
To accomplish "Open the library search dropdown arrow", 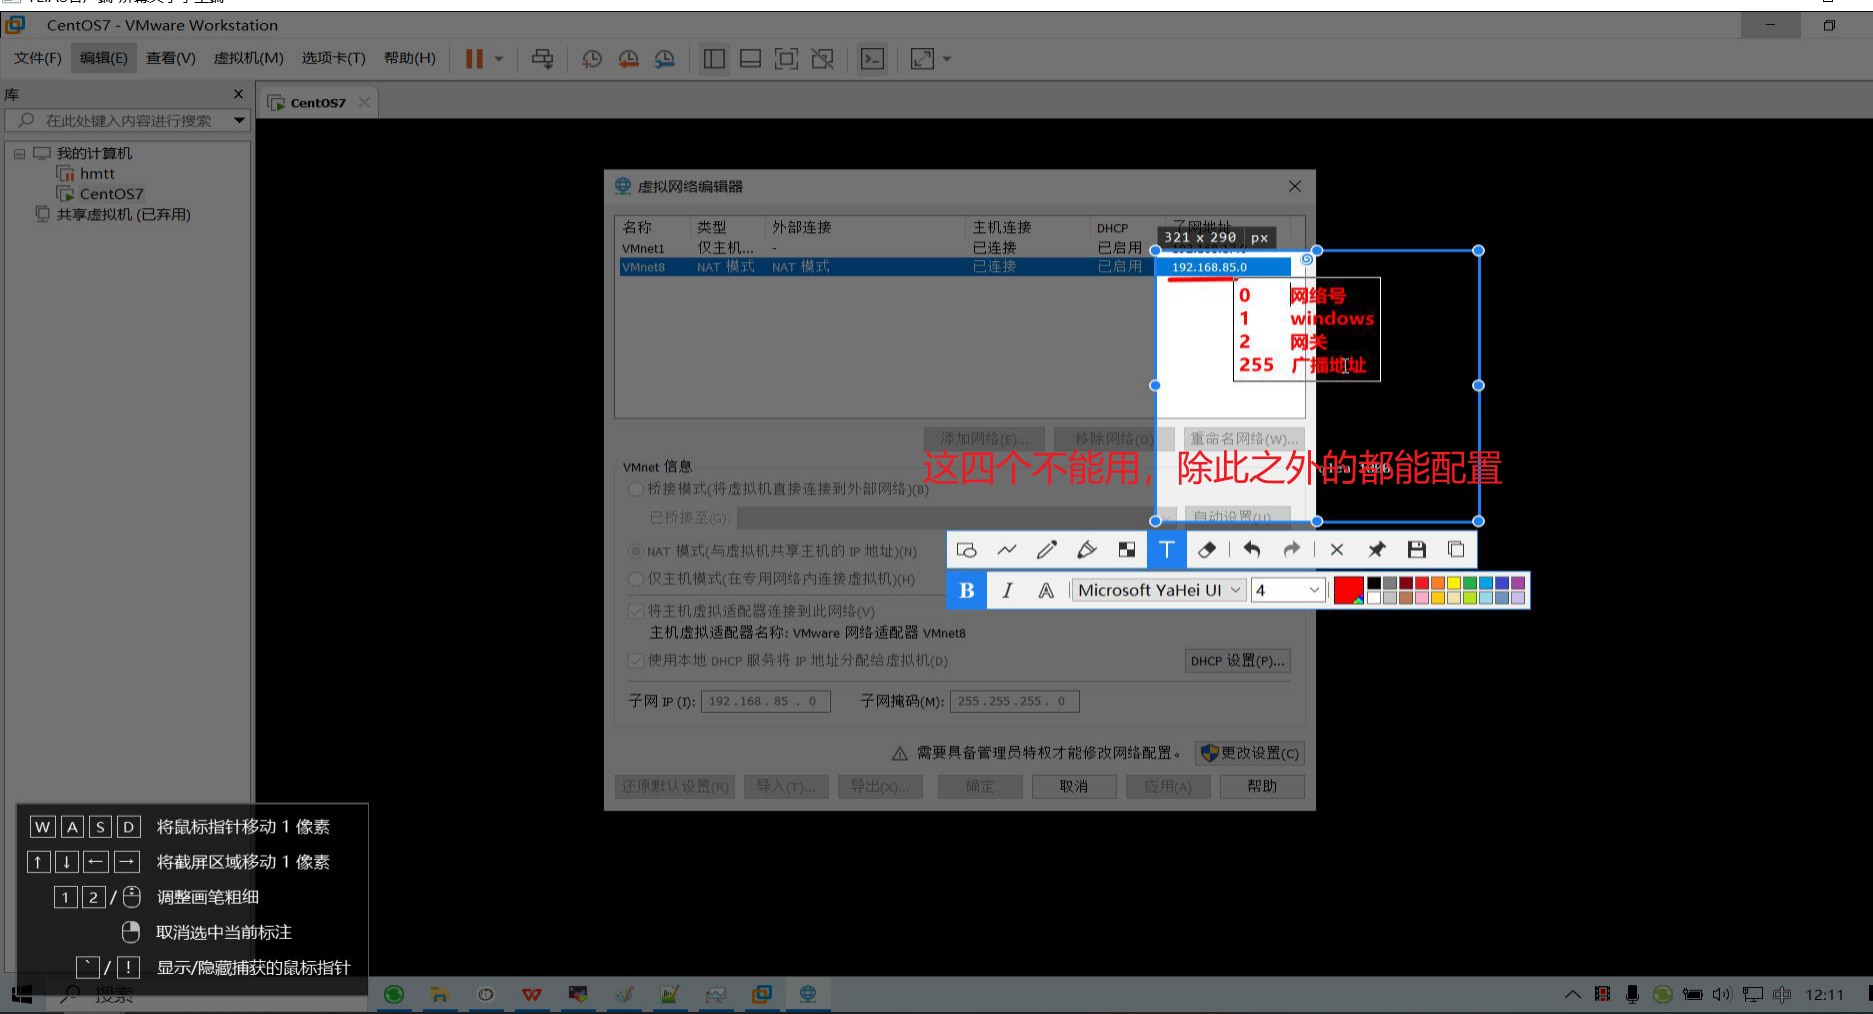I will (x=239, y=120).
